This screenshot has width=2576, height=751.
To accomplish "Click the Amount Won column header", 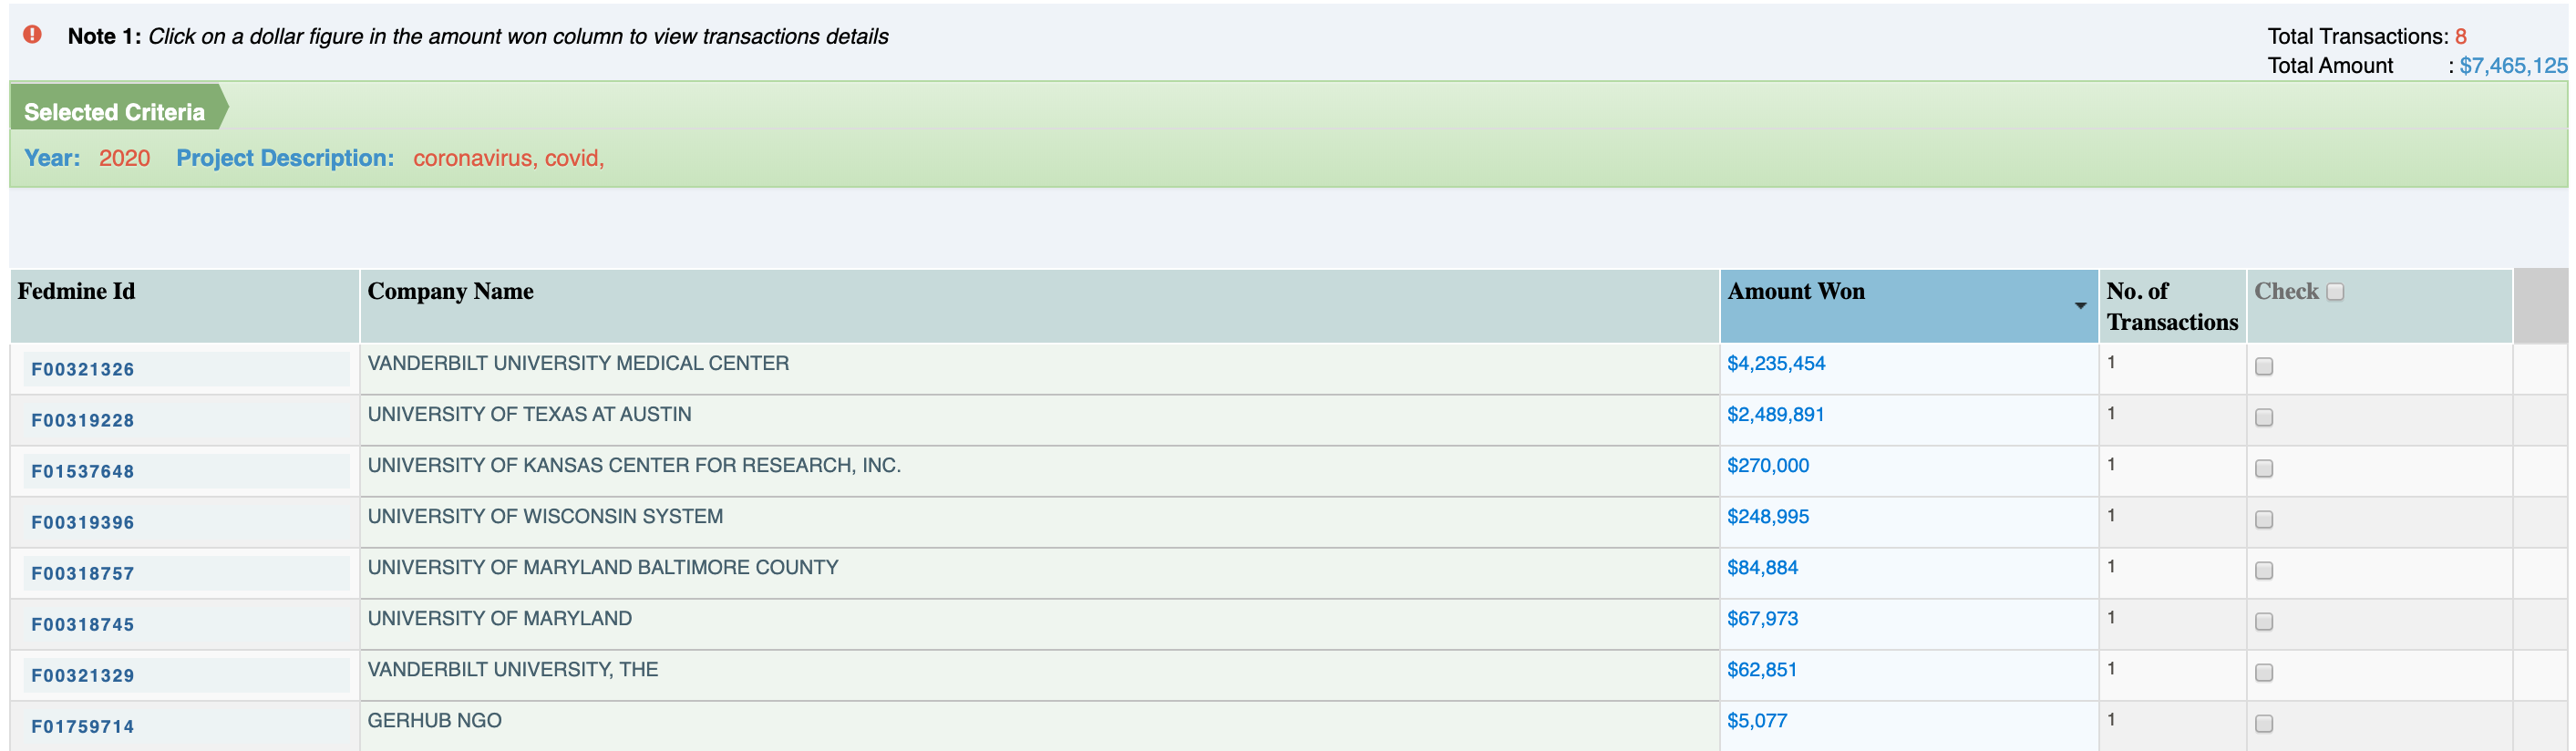I will pos(1795,292).
